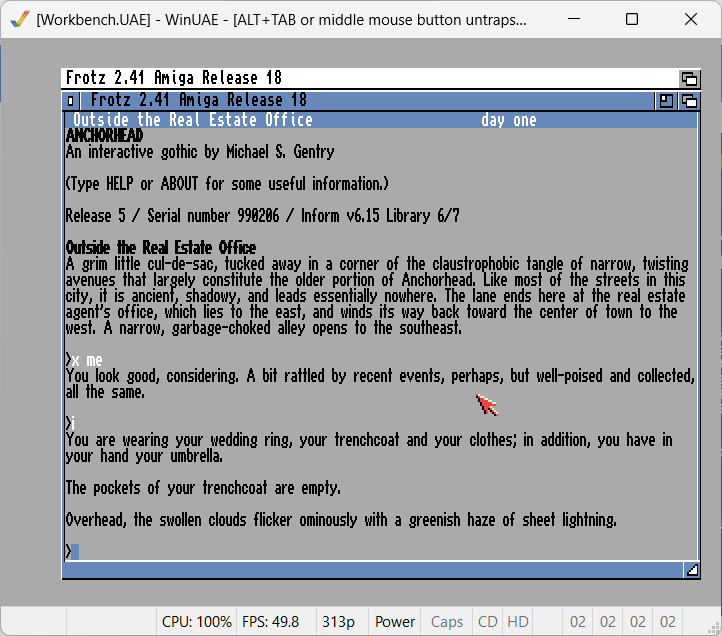The width and height of the screenshot is (722, 636).
Task: Click the status line location 'Outside the Real Estate Office'
Action: coord(193,120)
